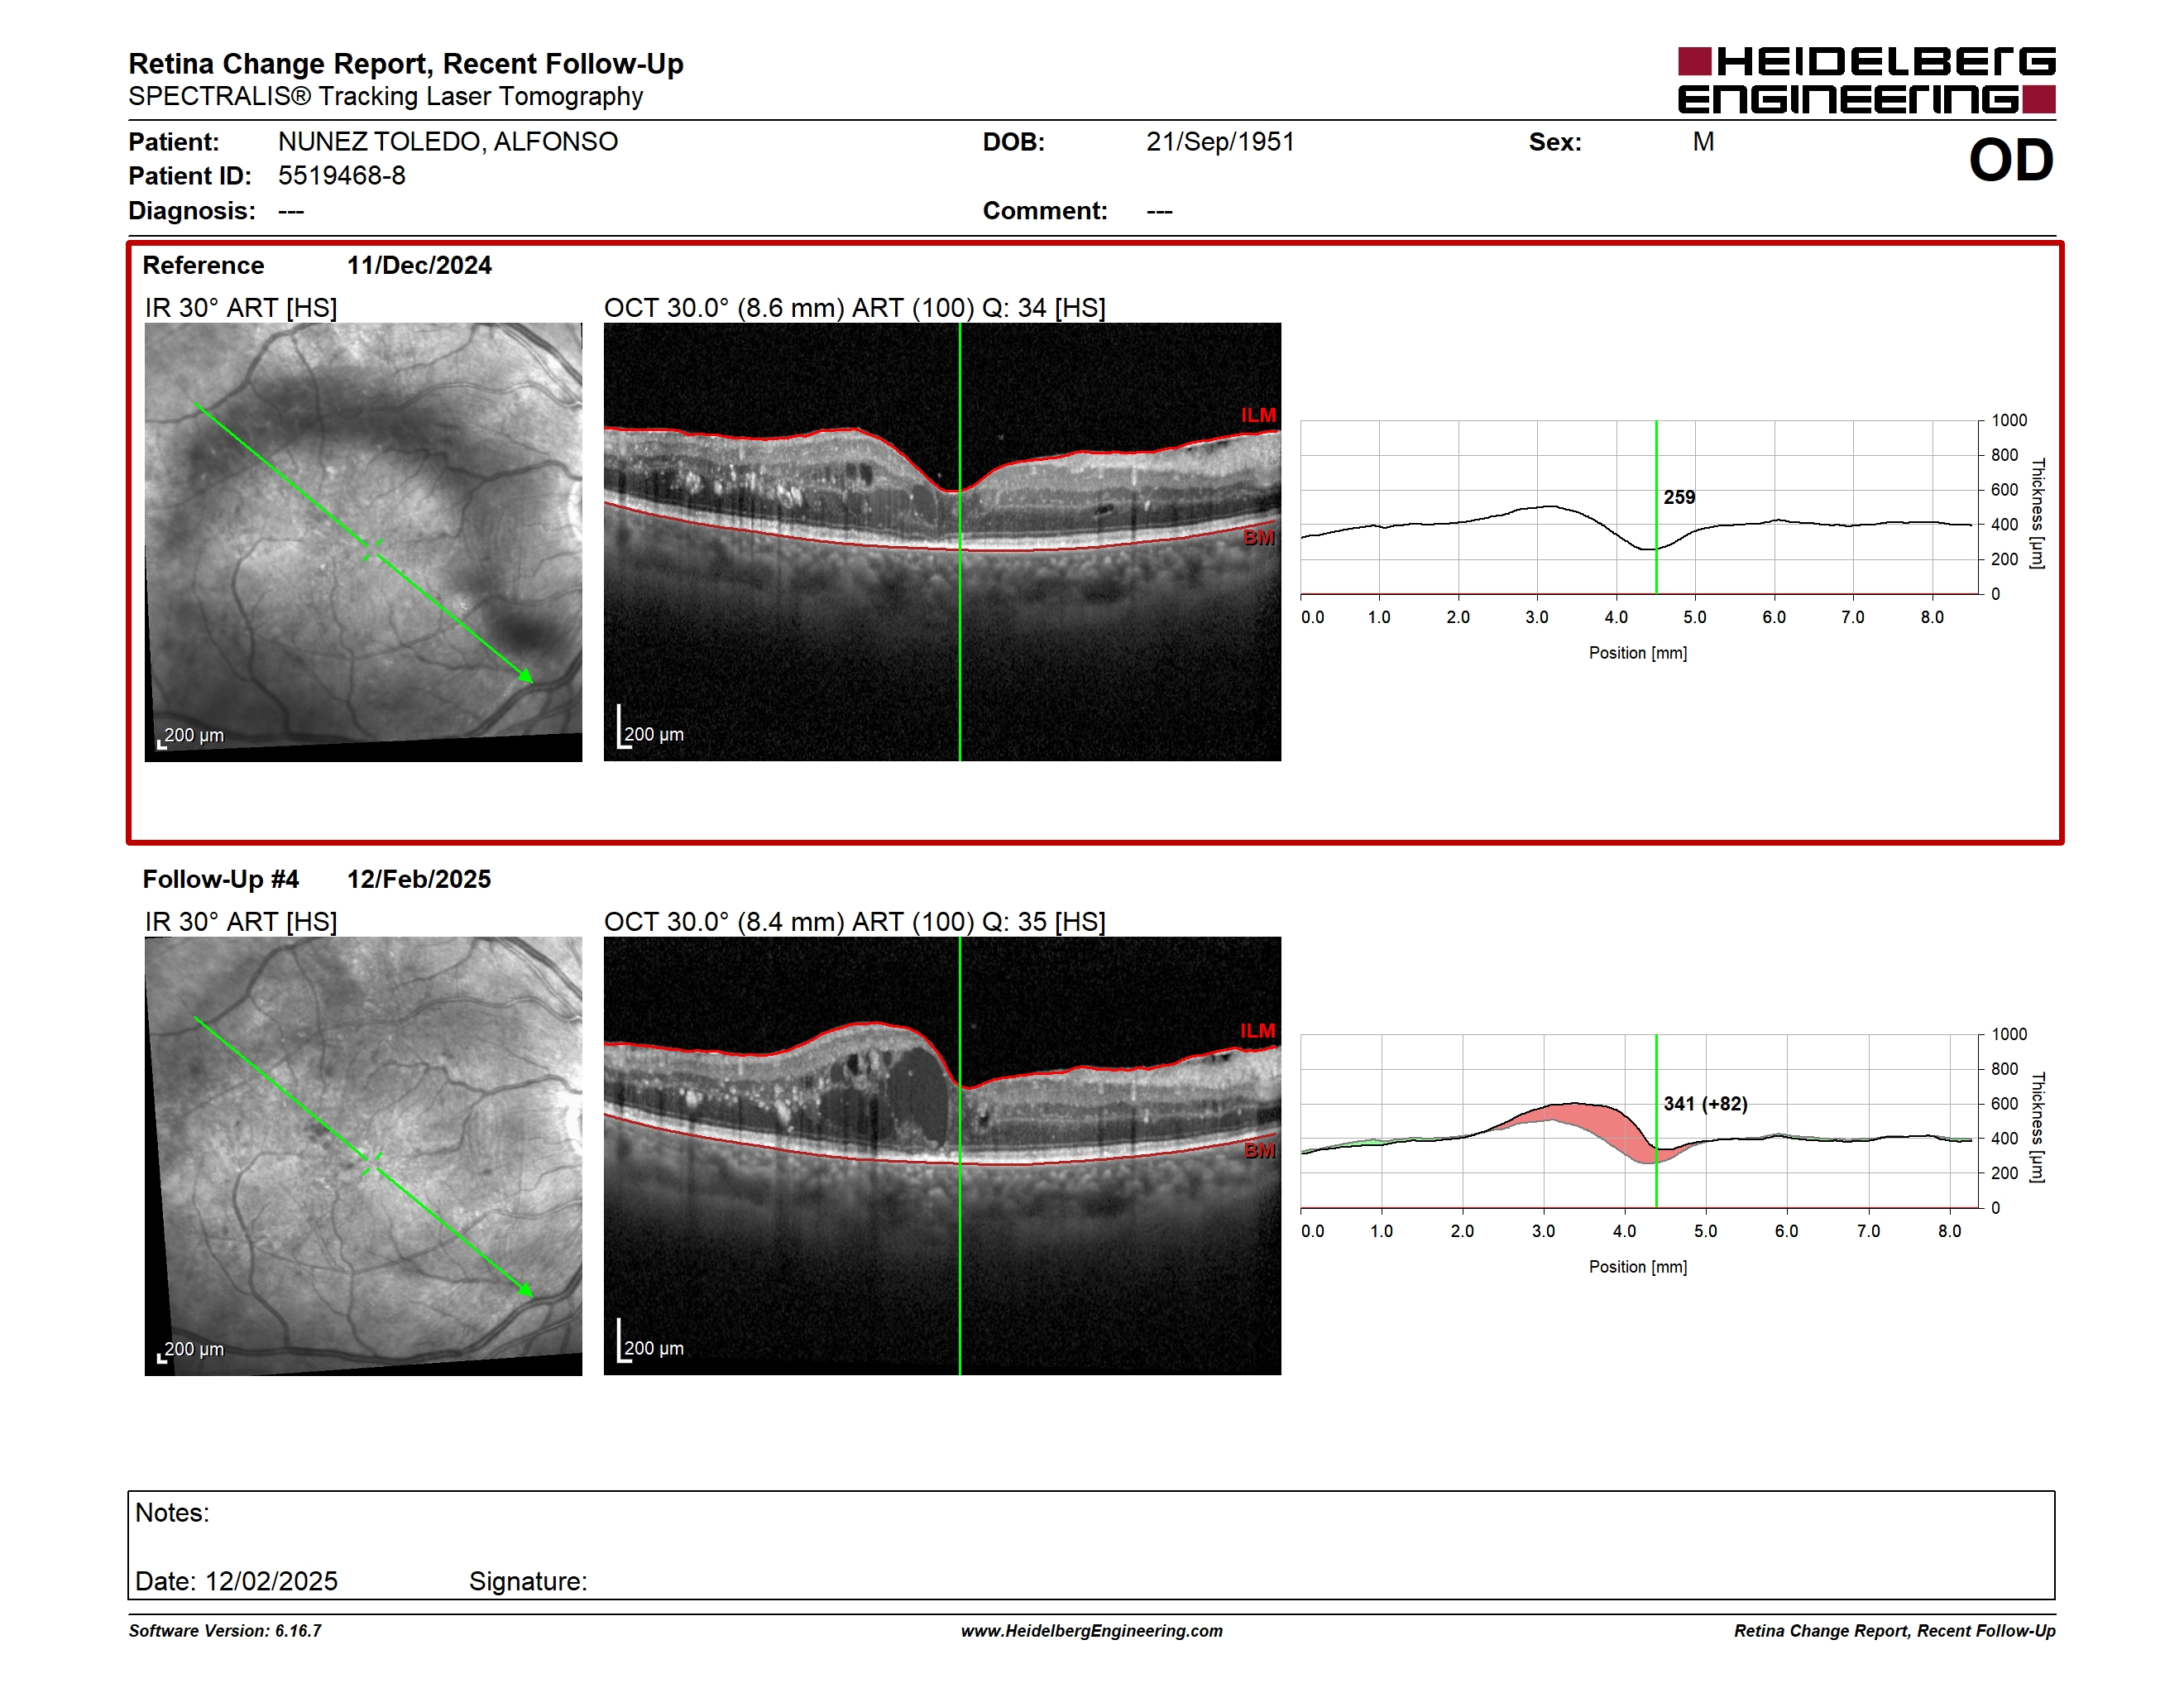This screenshot has height=1688, width=2184.
Task: Click the Heidelberg Engineering logo
Action: 1866,80
